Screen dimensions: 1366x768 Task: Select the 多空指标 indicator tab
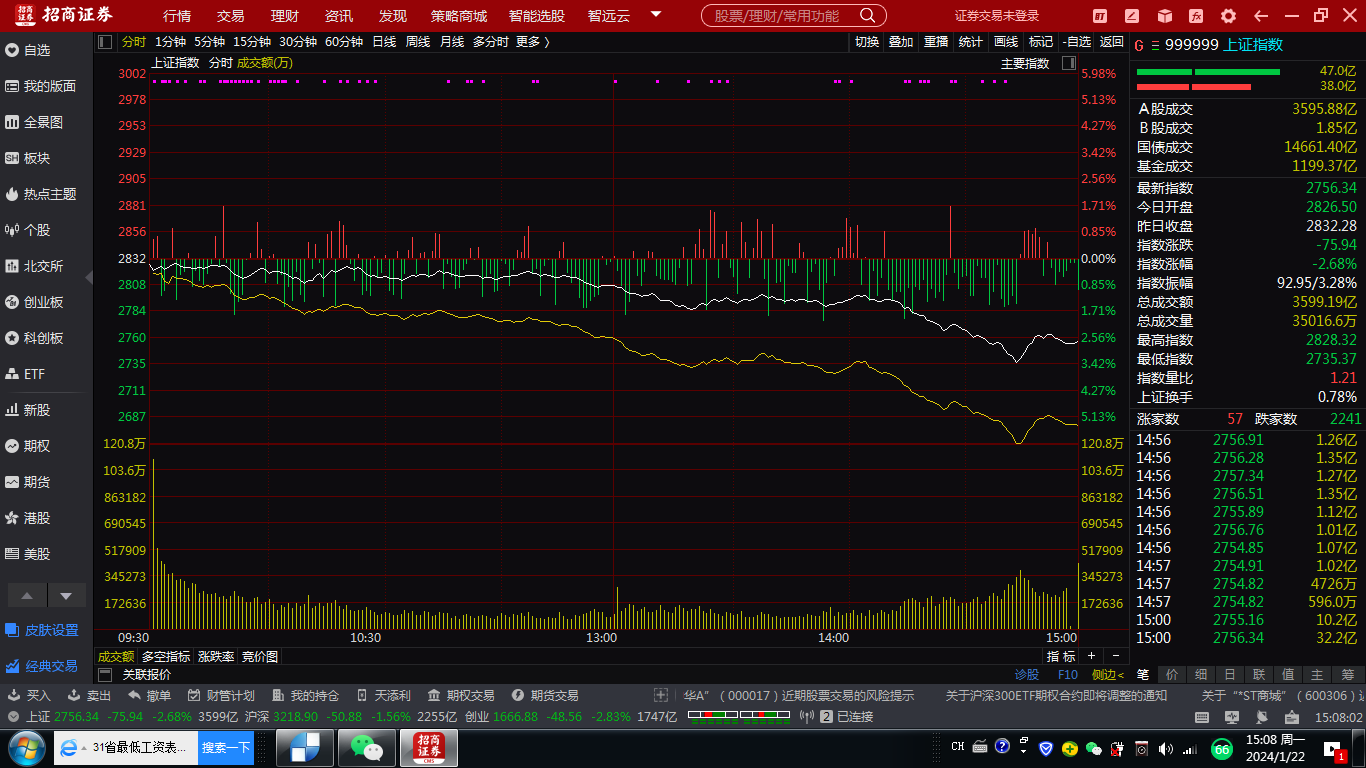tap(166, 657)
